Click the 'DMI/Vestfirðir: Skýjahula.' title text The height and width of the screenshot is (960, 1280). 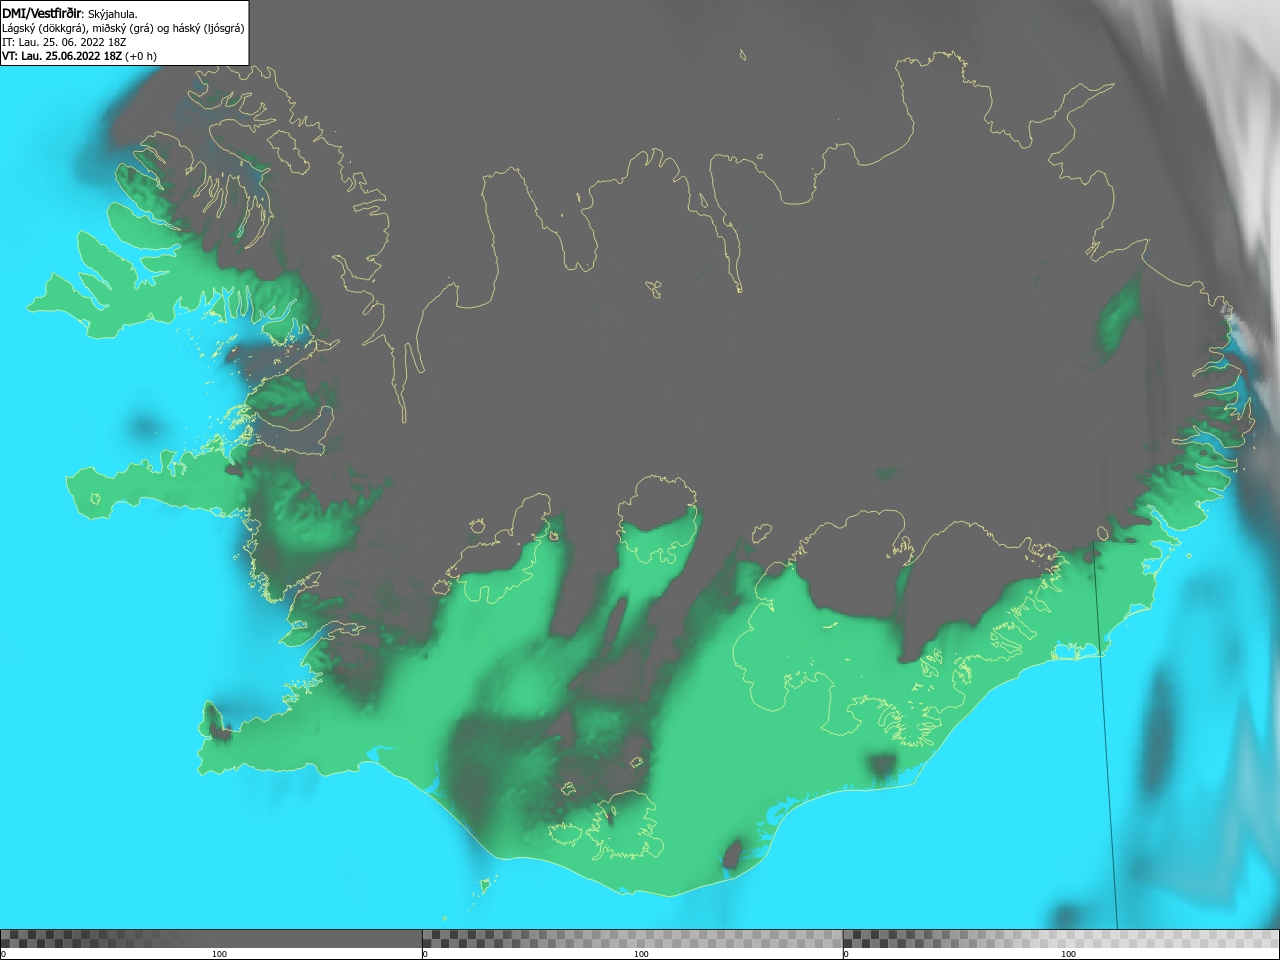tap(70, 13)
